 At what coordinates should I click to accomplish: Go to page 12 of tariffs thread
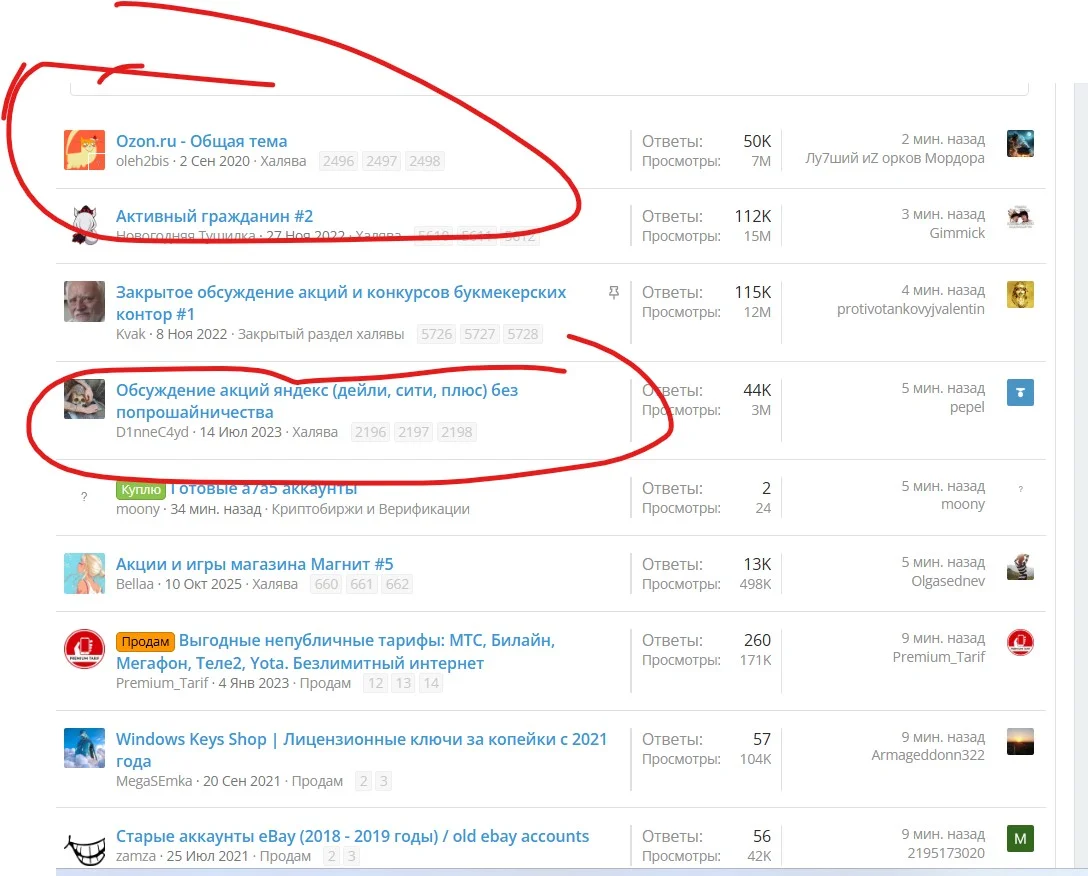375,683
